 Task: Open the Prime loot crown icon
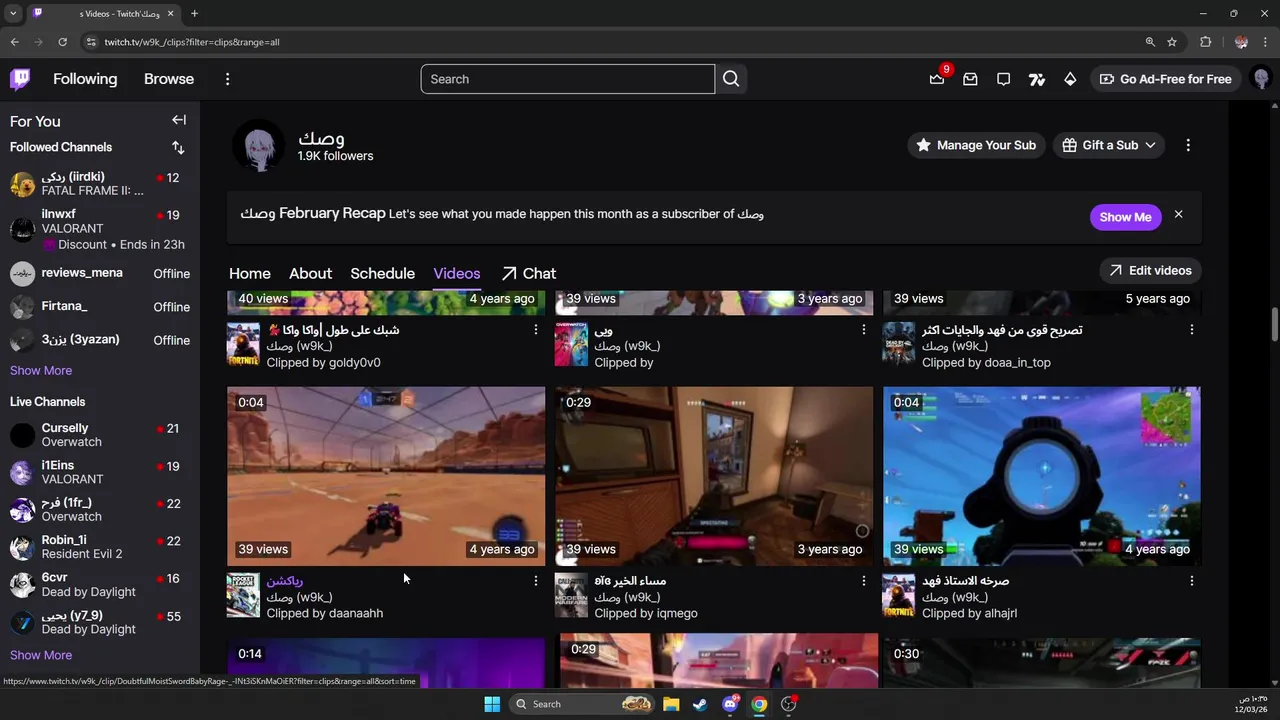937,79
